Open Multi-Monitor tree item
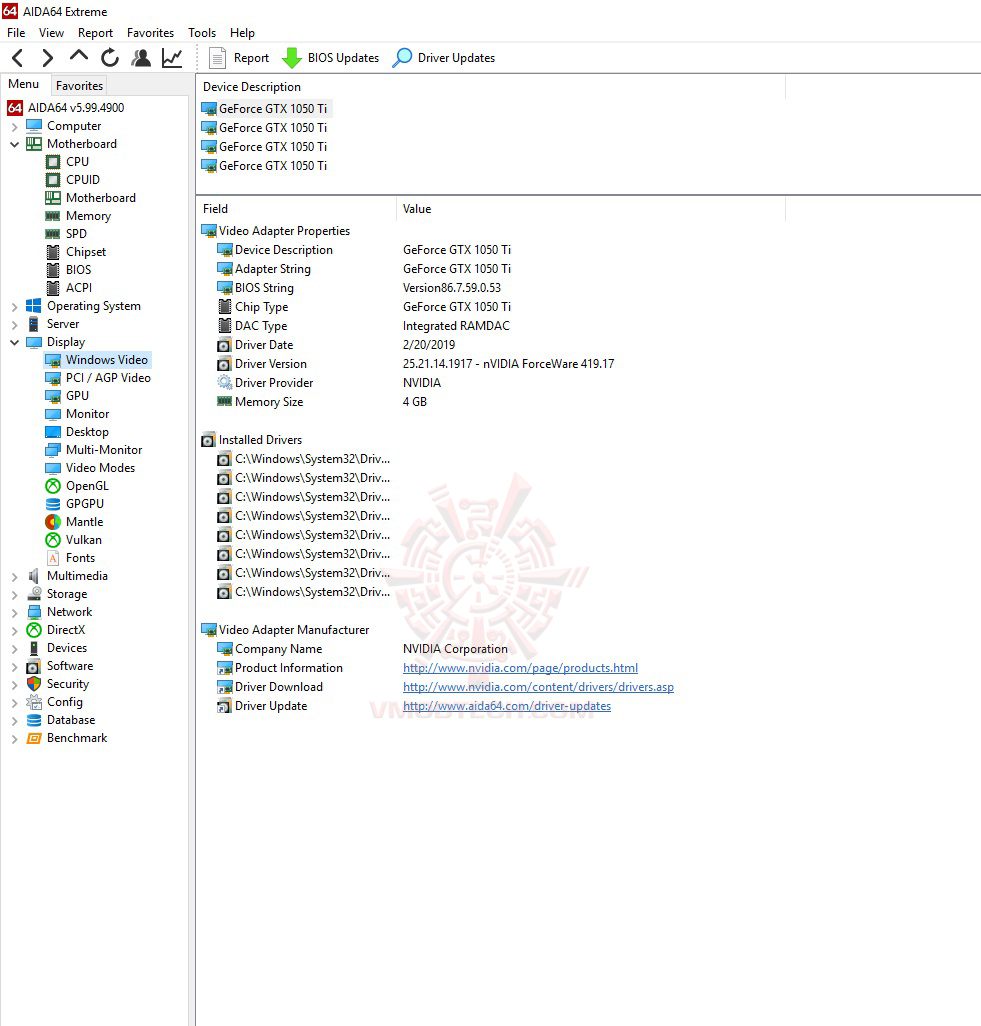This screenshot has height=1026, width=981. [x=104, y=450]
